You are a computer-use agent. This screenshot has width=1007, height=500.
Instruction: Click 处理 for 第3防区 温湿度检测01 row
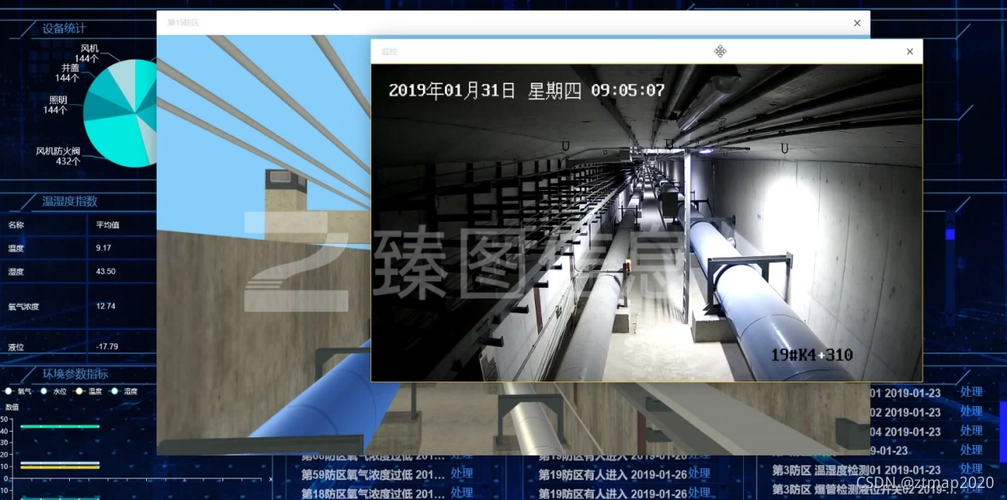point(971,469)
